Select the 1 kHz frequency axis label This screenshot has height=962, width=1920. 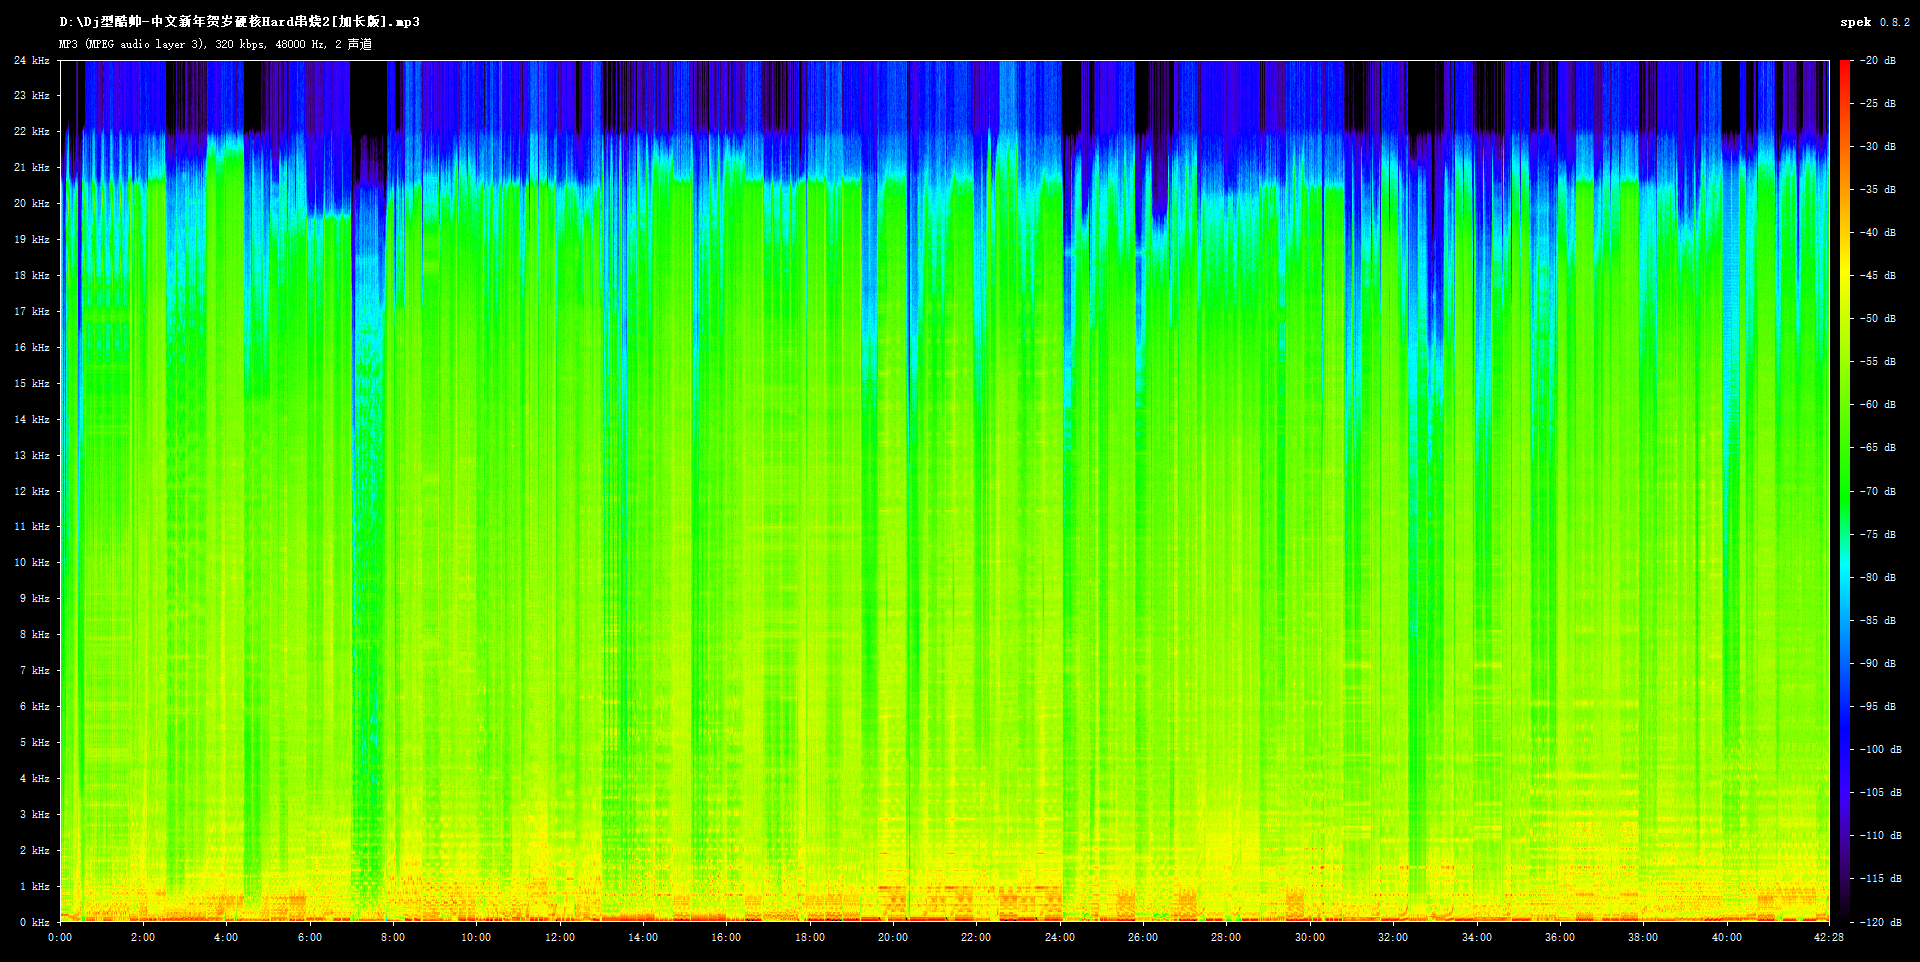[x=34, y=886]
